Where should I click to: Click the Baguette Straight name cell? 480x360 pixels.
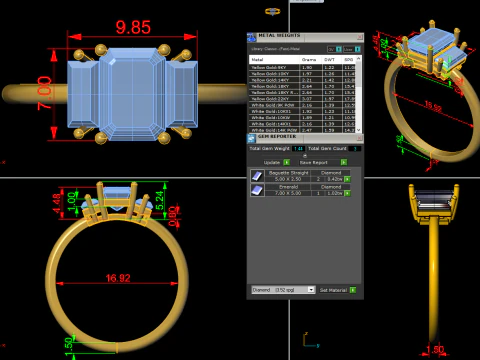pos(288,173)
